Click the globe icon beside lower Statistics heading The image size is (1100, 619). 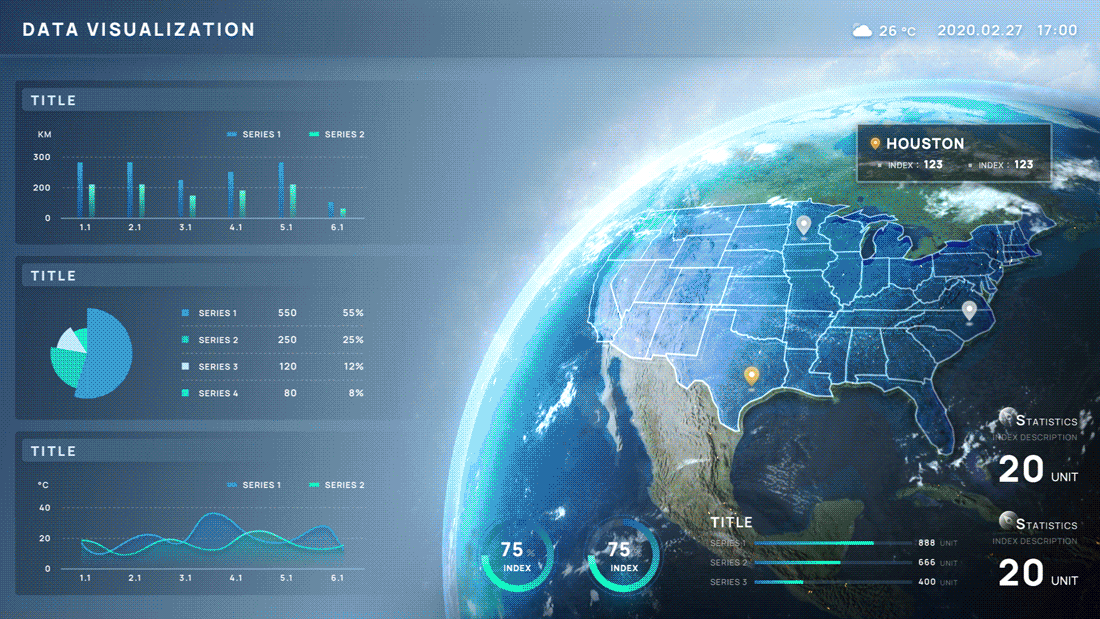point(1007,521)
